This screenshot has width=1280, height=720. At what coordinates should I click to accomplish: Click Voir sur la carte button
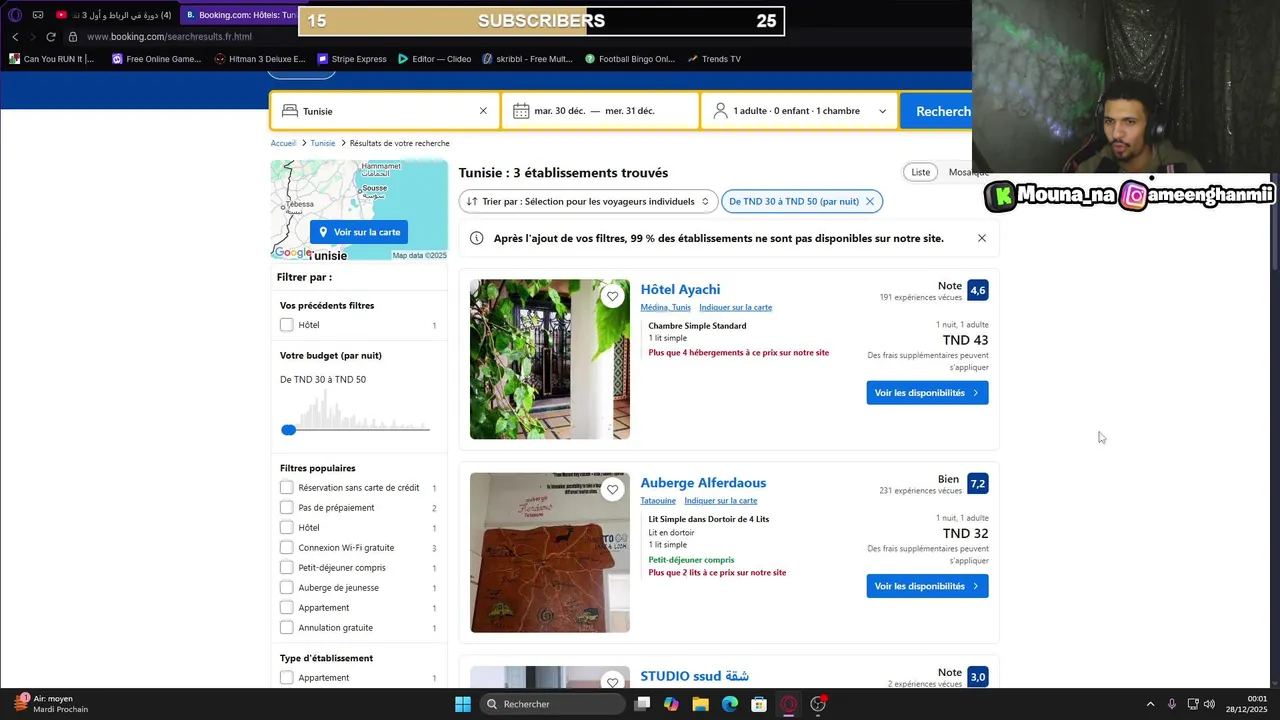359,232
